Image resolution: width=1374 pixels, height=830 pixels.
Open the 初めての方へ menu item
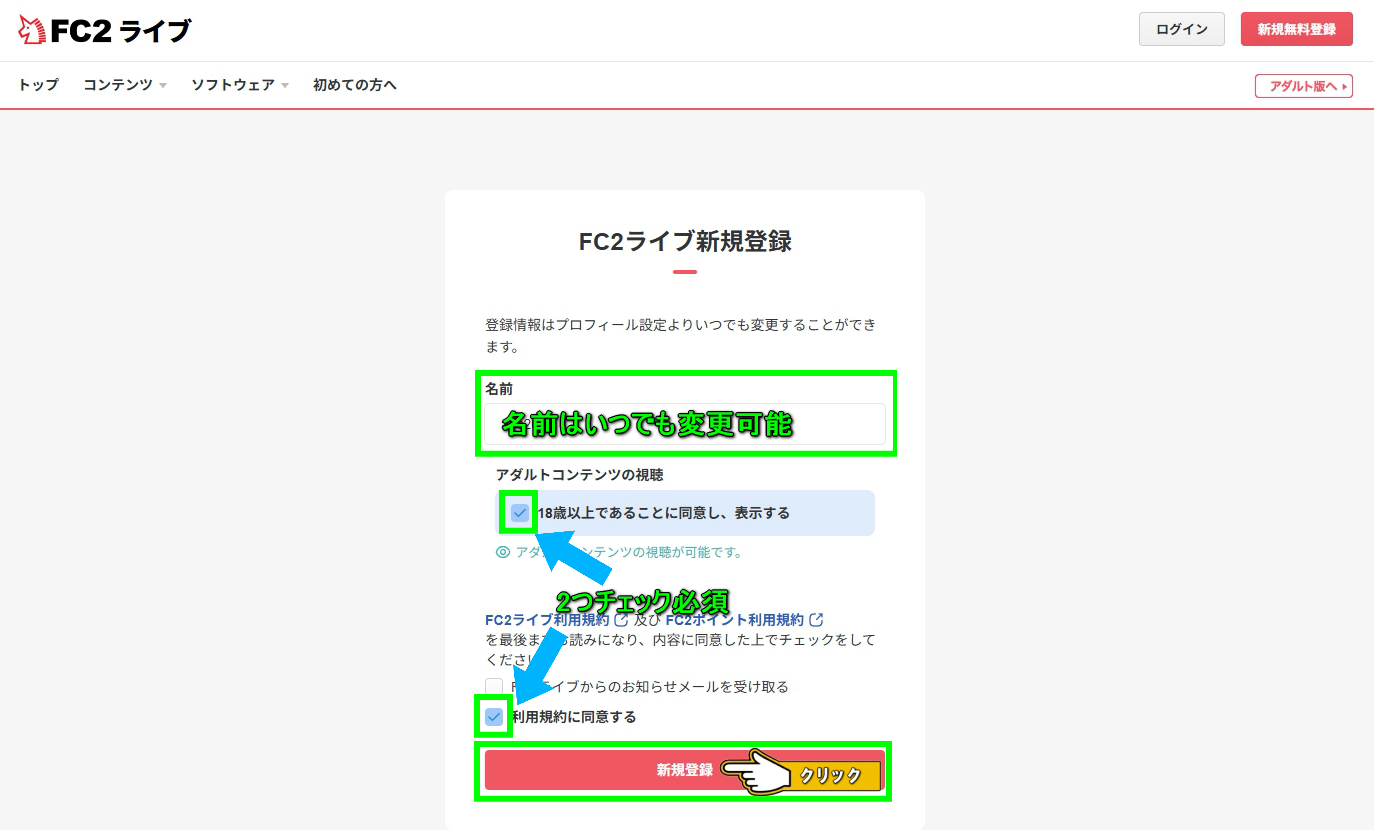[x=355, y=85]
